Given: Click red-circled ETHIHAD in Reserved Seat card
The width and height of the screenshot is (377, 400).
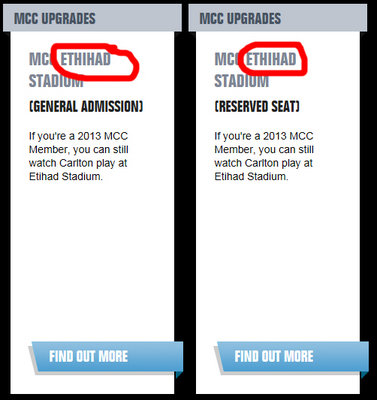Looking at the screenshot, I should pyautogui.click(x=271, y=60).
